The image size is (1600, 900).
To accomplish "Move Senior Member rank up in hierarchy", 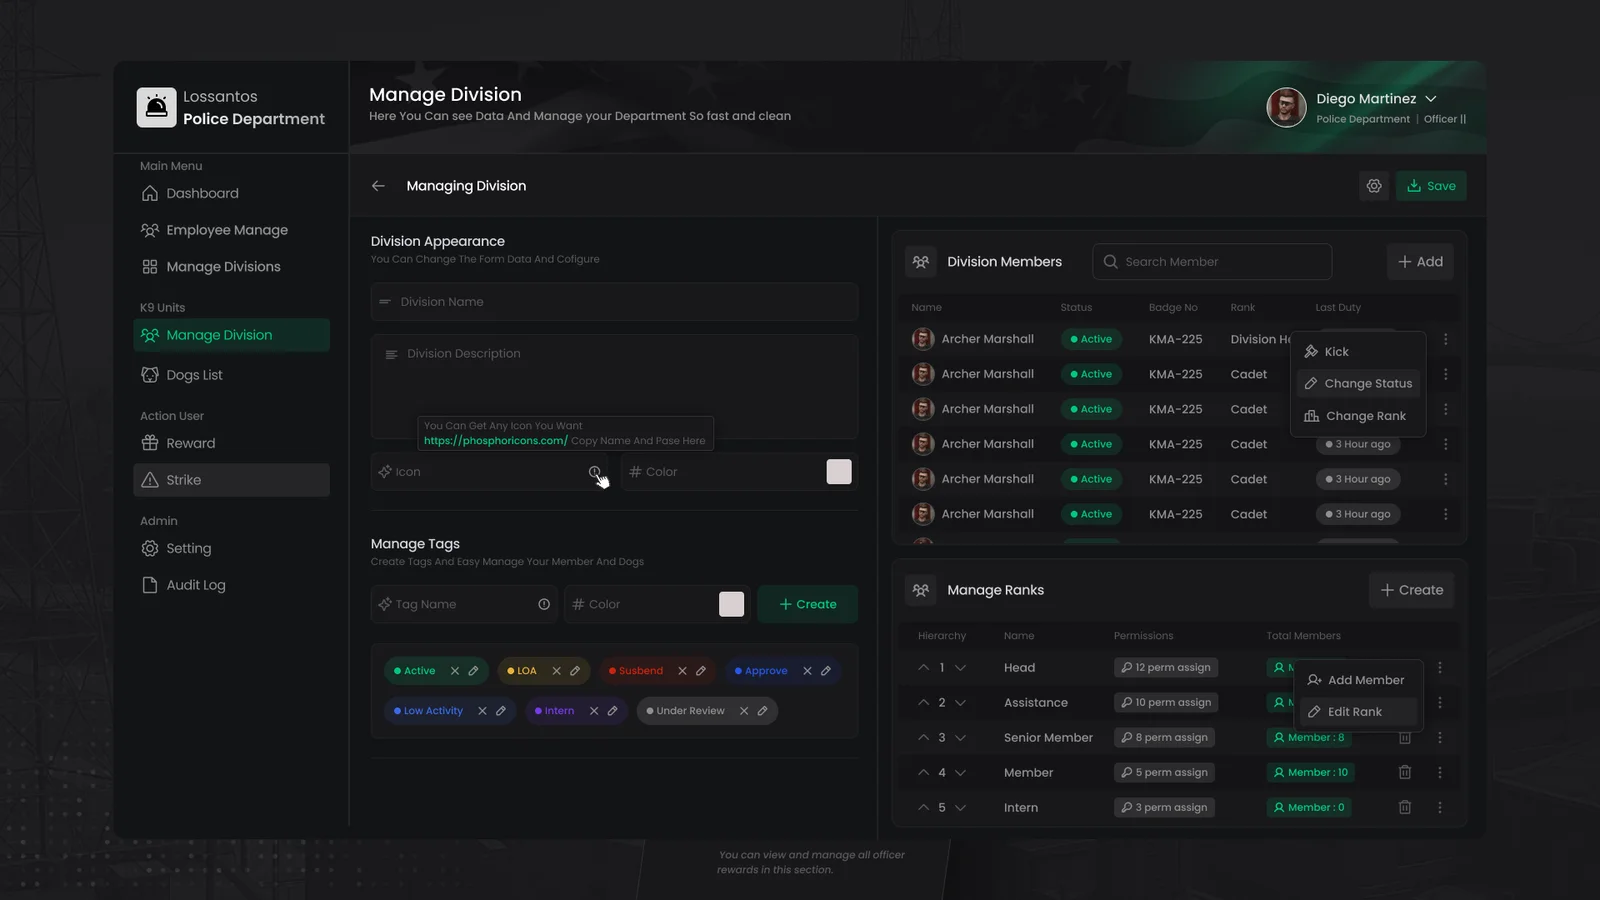I will coord(923,737).
